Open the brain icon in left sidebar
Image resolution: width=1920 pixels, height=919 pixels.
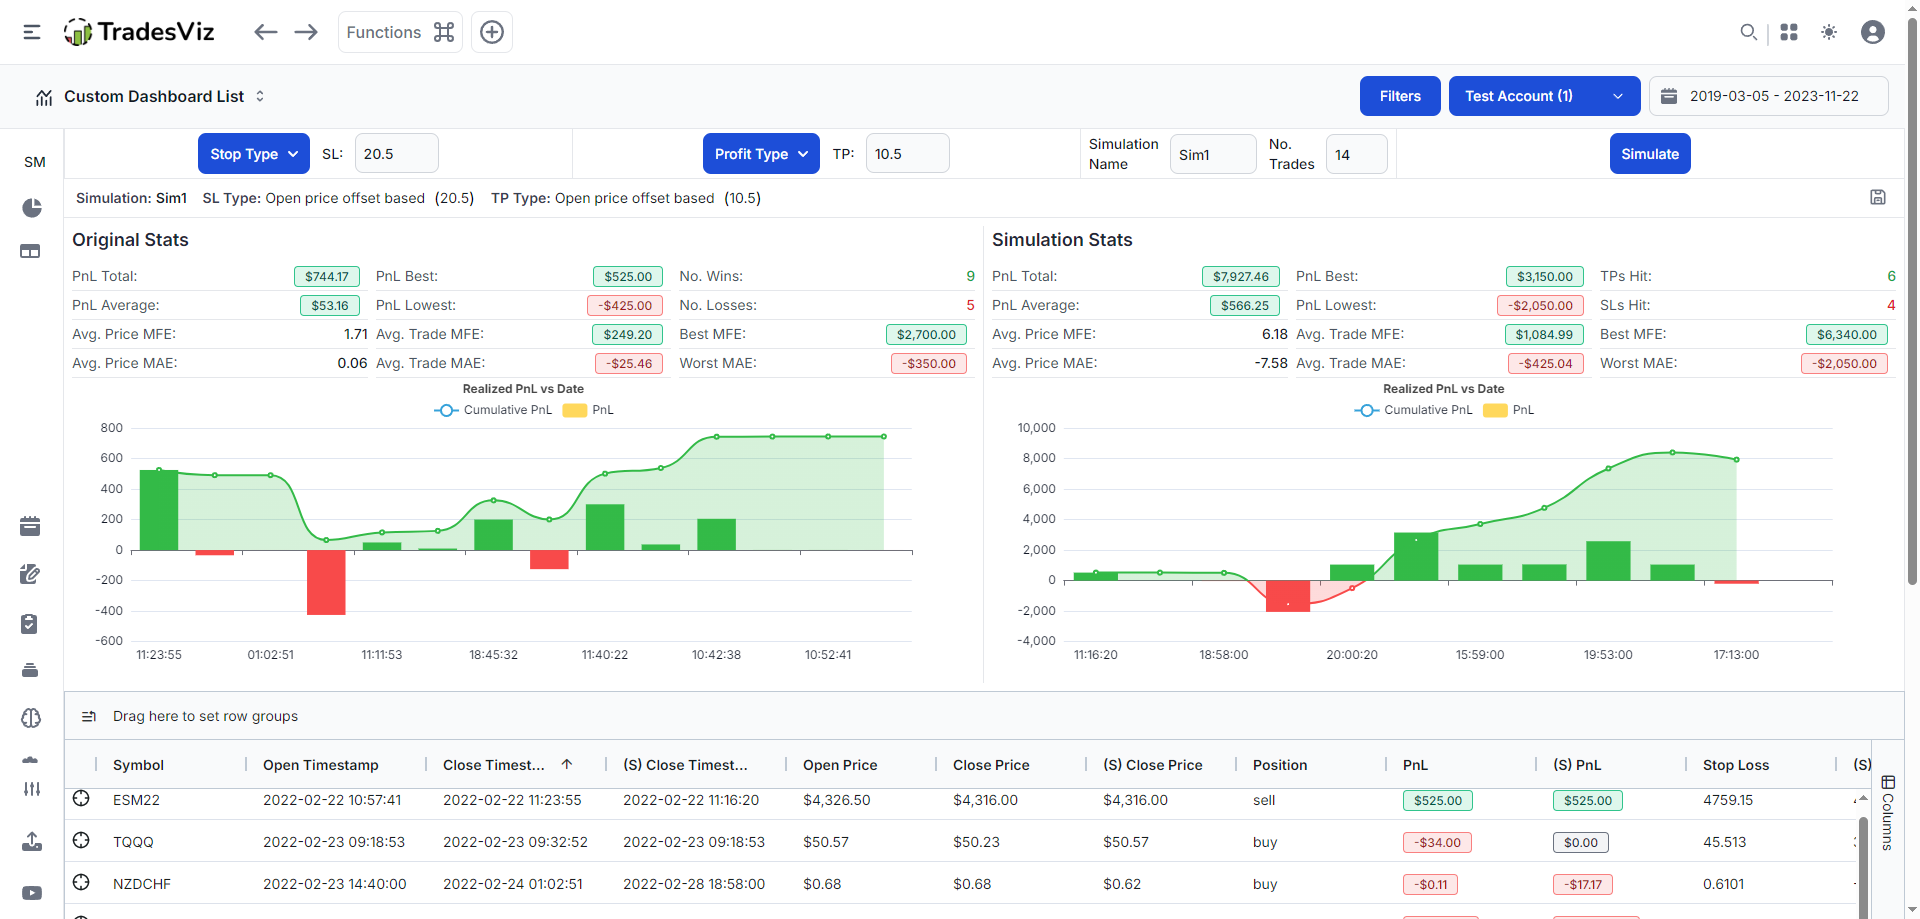coord(30,718)
